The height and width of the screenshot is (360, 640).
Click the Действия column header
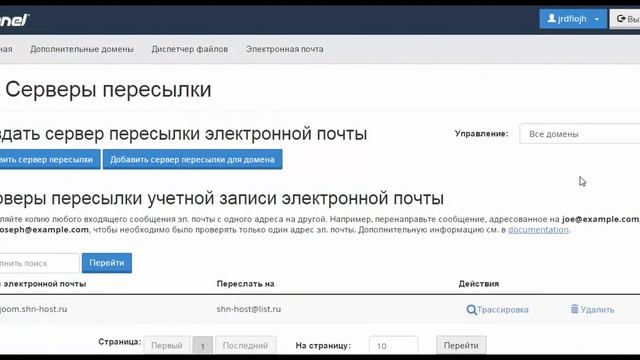(479, 284)
